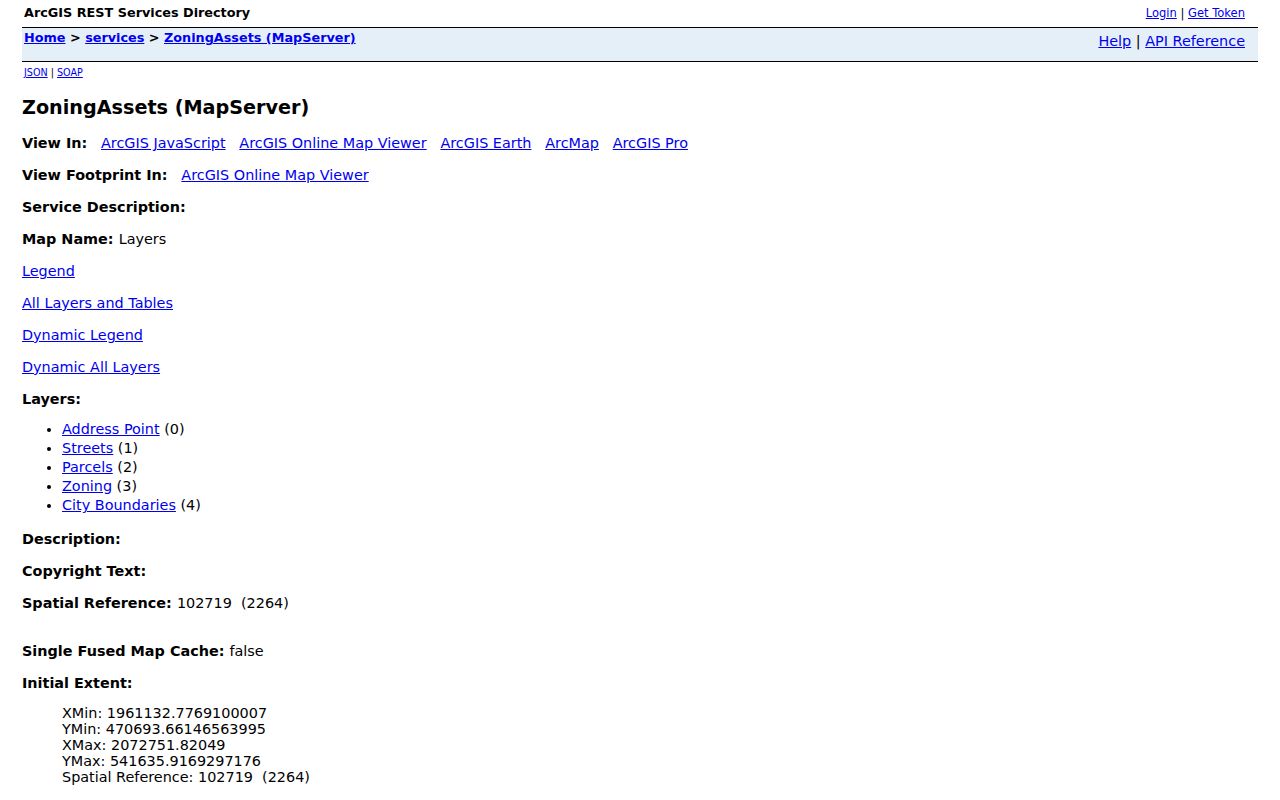Open the Help link
This screenshot has width=1280, height=800.
tap(1115, 41)
